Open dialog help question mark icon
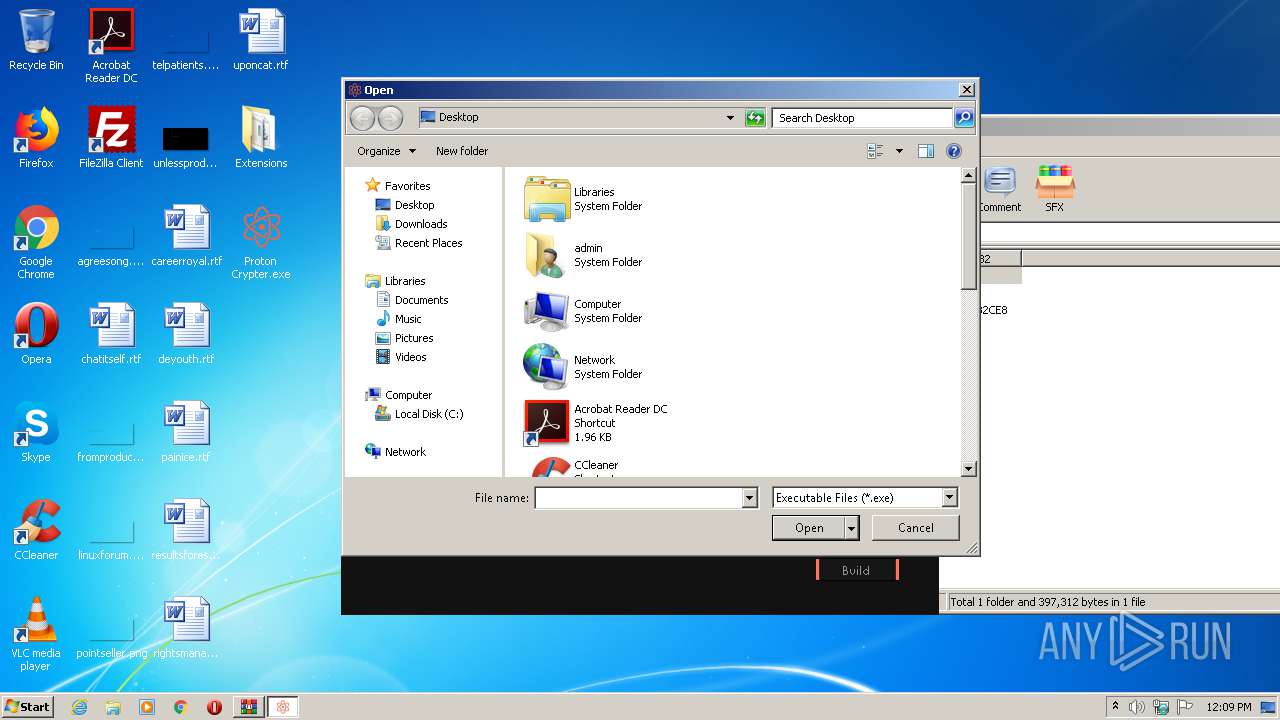1280x720 pixels. 954,151
